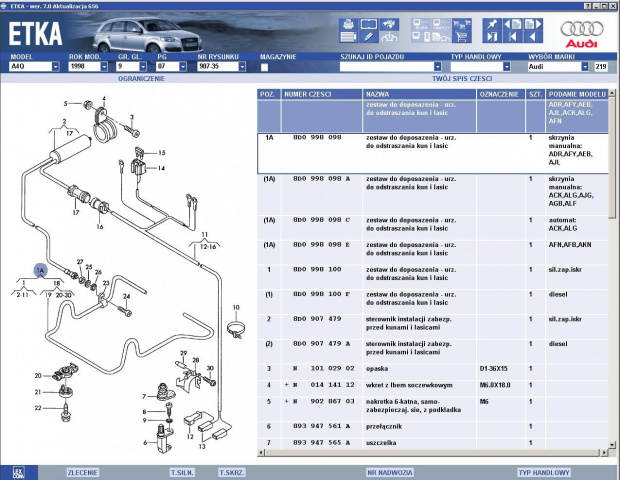Select the uszczelka row 893 947 565 A
The image size is (620, 480).
click(433, 443)
